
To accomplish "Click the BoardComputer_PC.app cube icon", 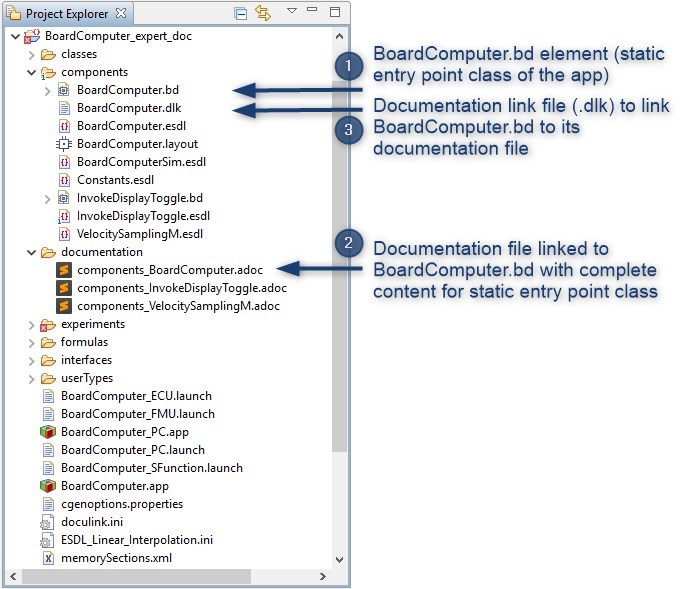I will (48, 432).
